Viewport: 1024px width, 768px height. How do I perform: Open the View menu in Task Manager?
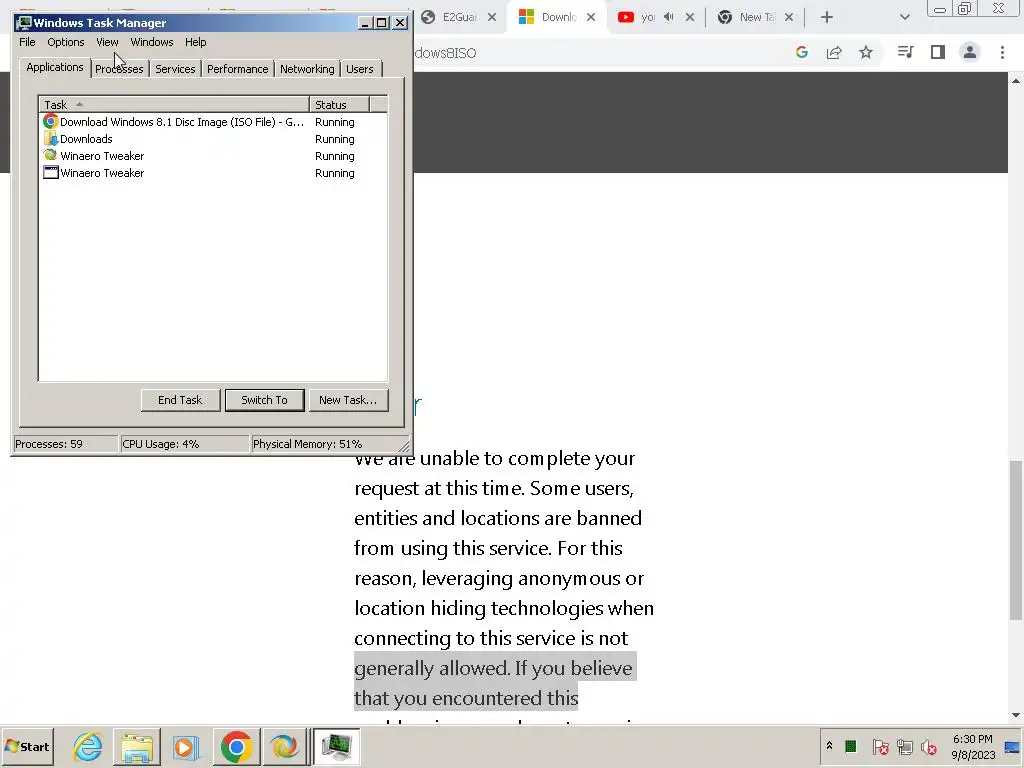107,42
